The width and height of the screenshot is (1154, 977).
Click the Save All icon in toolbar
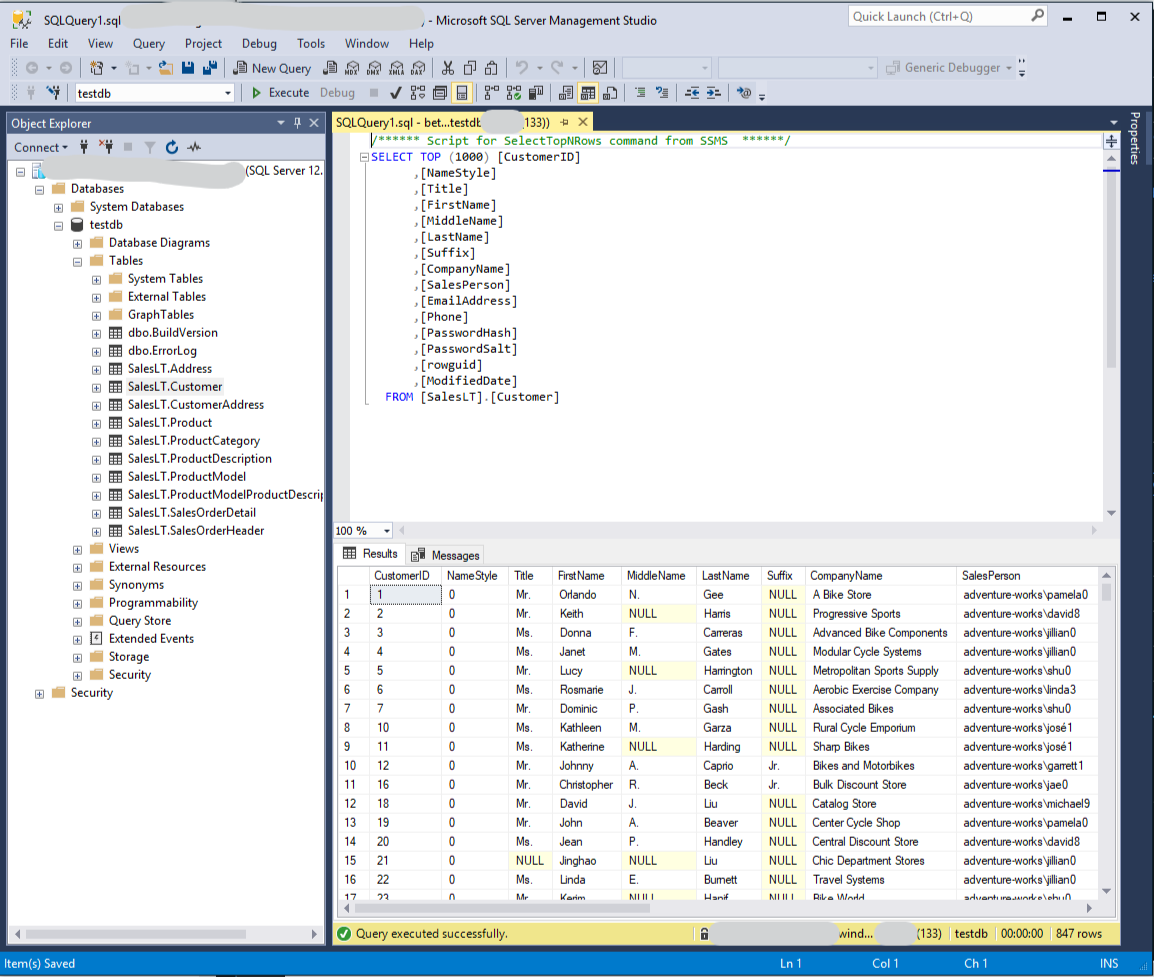[210, 68]
